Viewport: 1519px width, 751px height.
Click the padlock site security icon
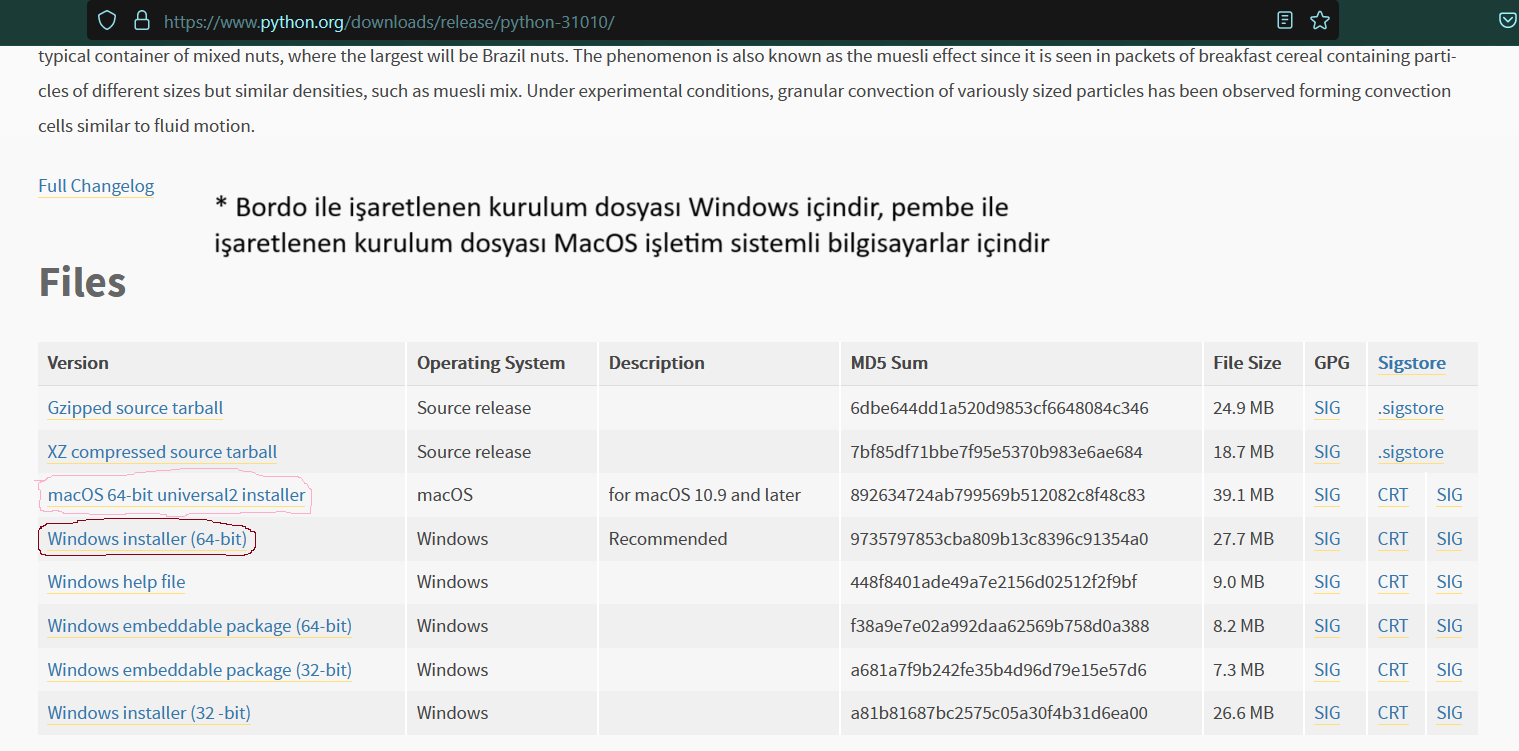point(141,20)
